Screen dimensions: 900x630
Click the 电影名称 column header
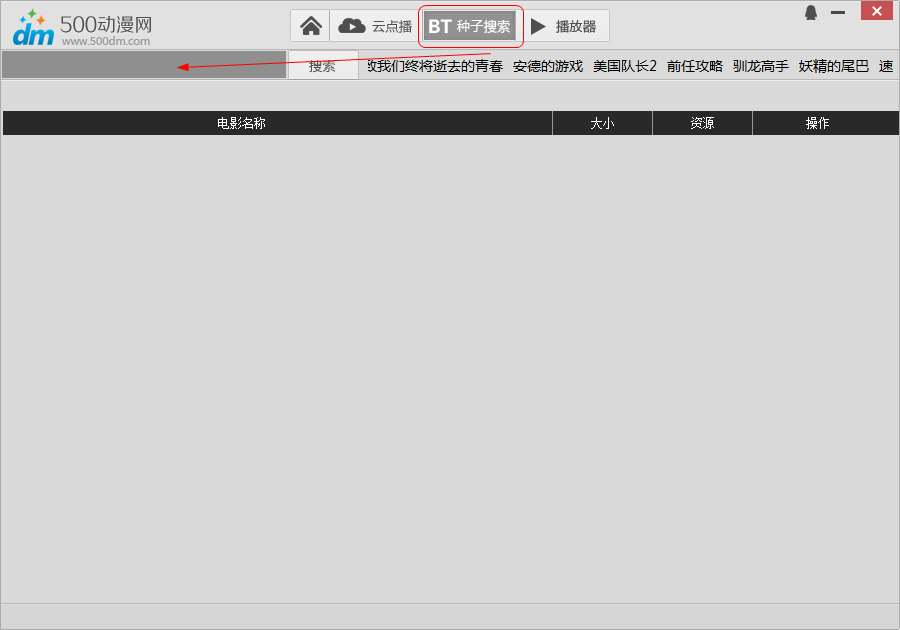click(x=277, y=123)
